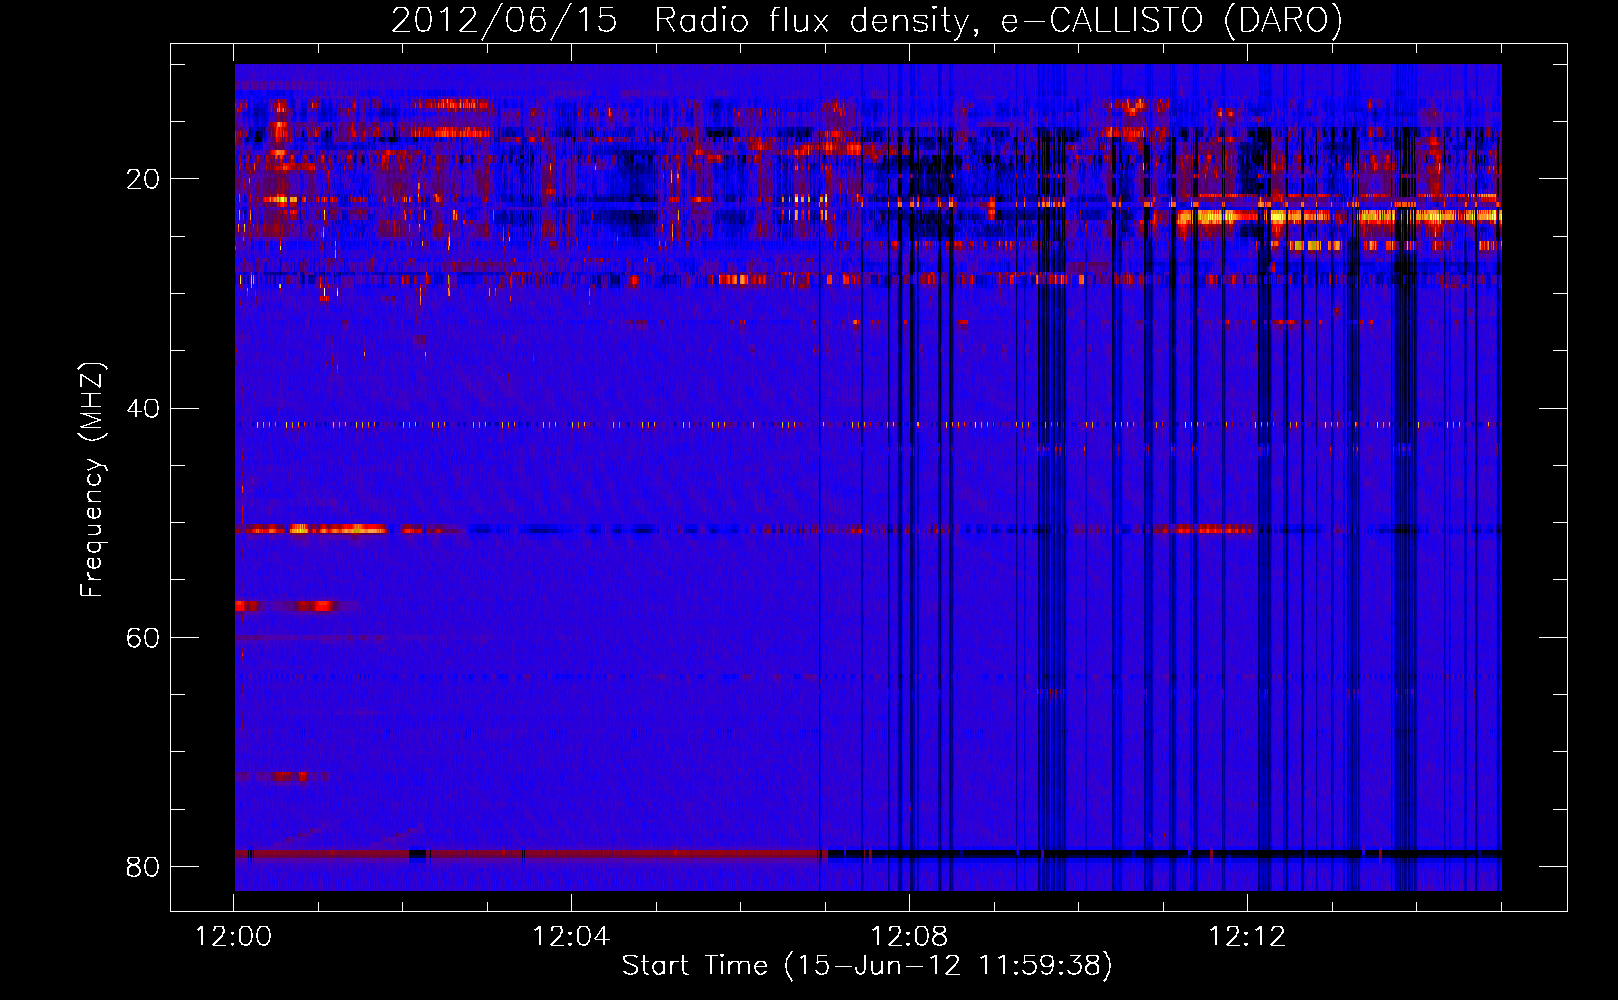1618x1000 pixels.
Task: Click the 12:04 time tick label
Action: (x=571, y=937)
